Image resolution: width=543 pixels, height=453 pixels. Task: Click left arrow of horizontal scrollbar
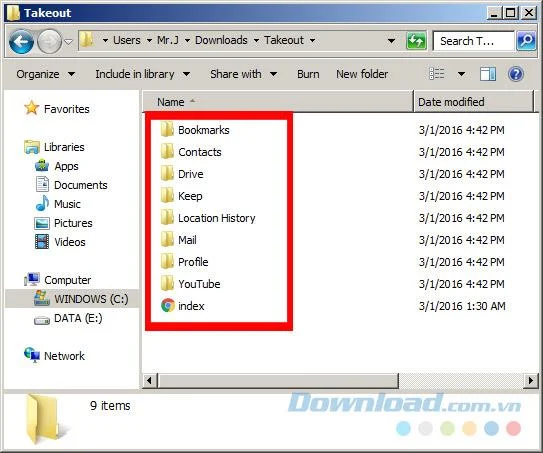[149, 381]
